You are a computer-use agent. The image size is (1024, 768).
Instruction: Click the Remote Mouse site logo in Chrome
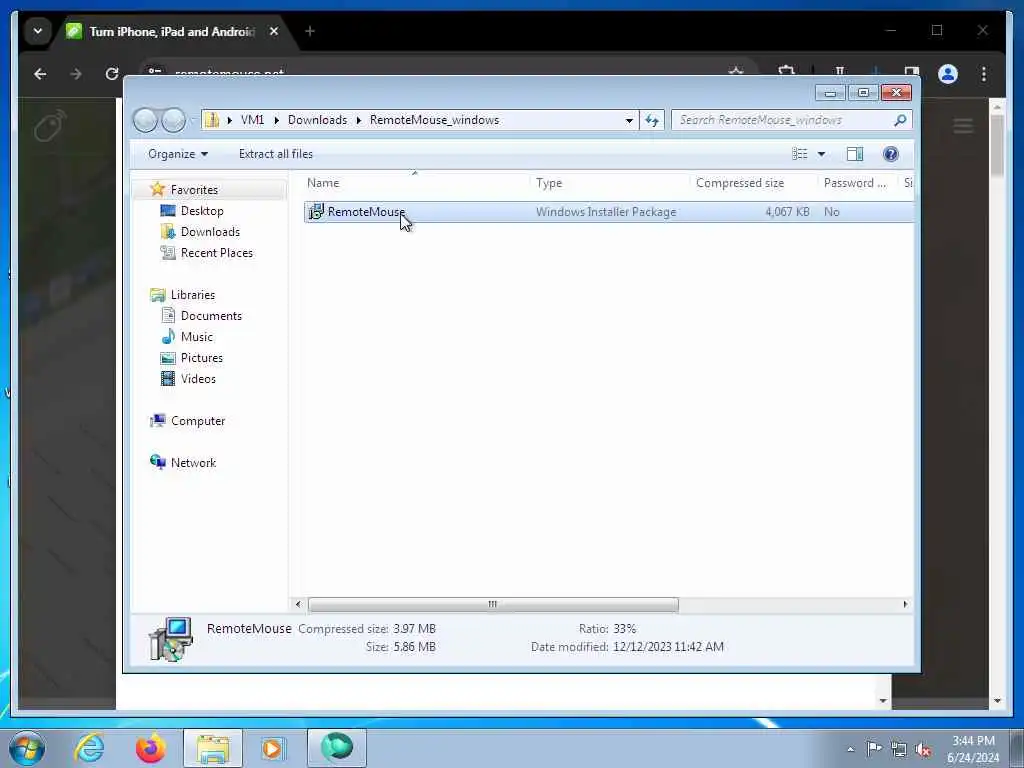pyautogui.click(x=50, y=125)
